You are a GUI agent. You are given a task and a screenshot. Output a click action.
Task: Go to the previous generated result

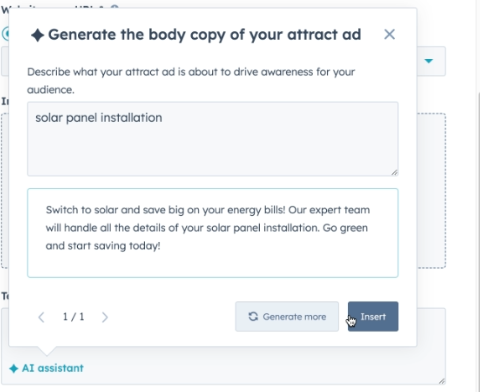[41, 317]
